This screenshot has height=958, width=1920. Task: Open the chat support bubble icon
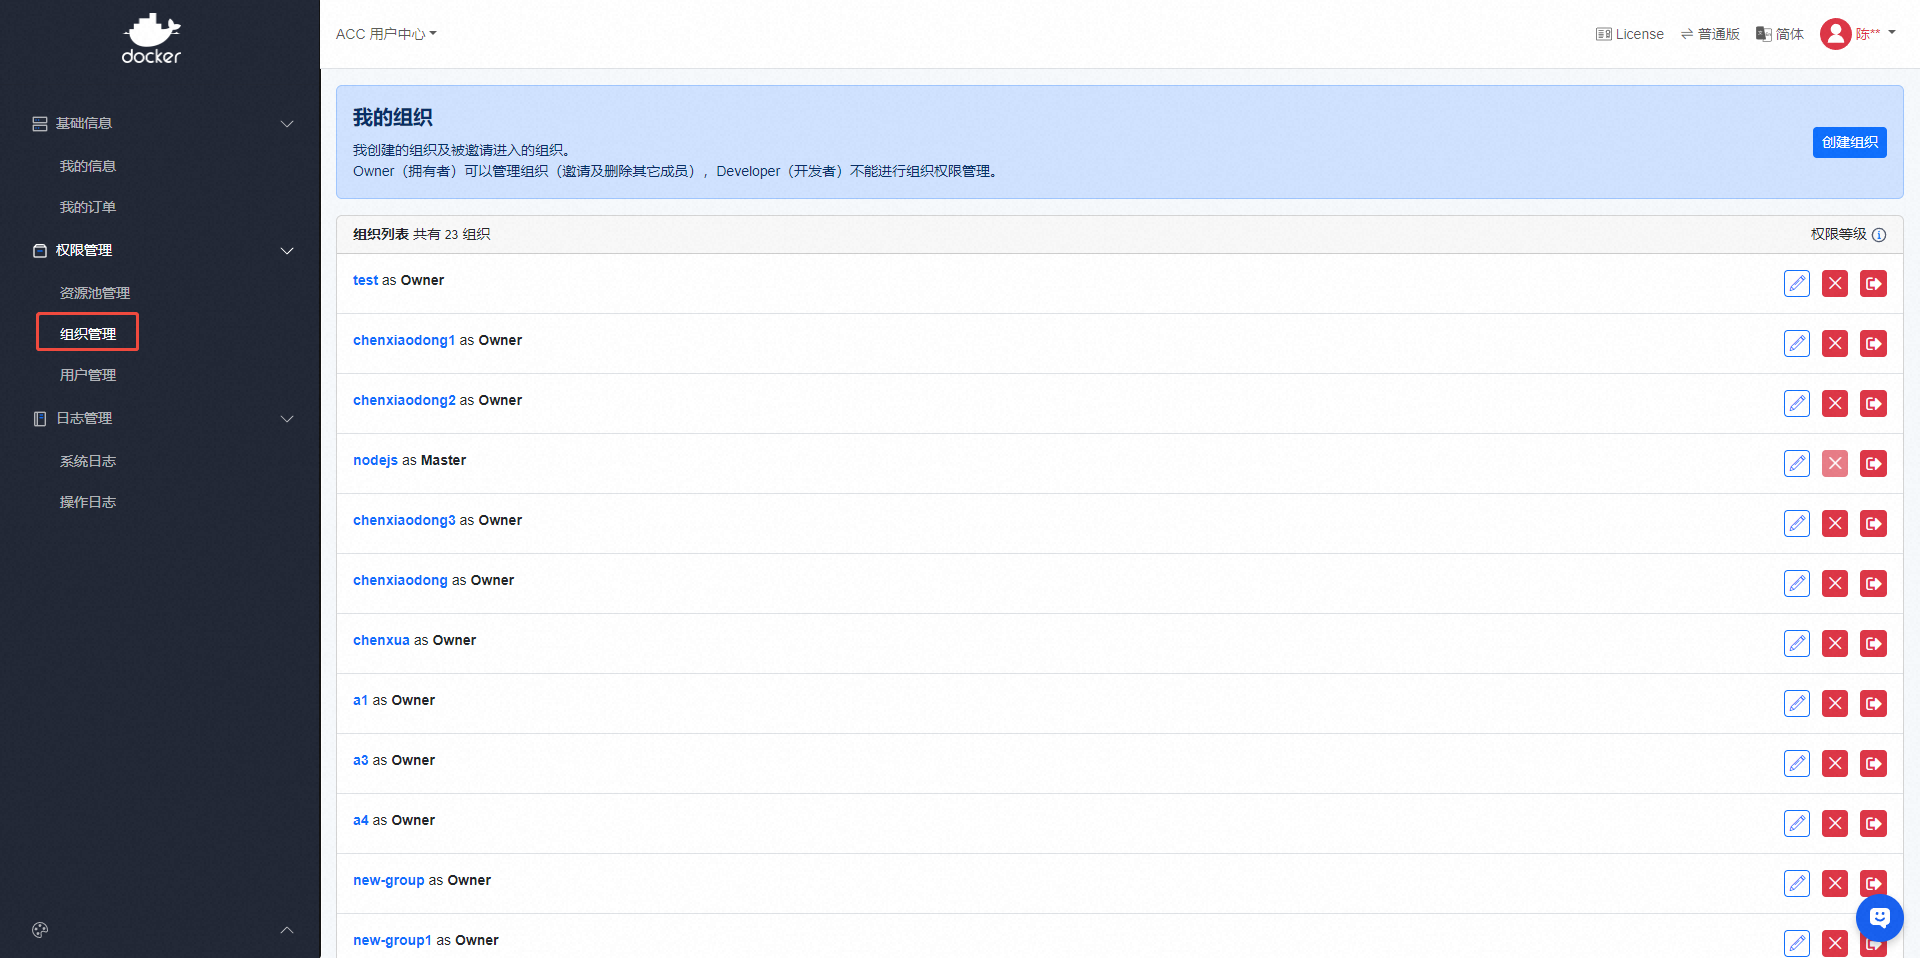(x=1879, y=917)
